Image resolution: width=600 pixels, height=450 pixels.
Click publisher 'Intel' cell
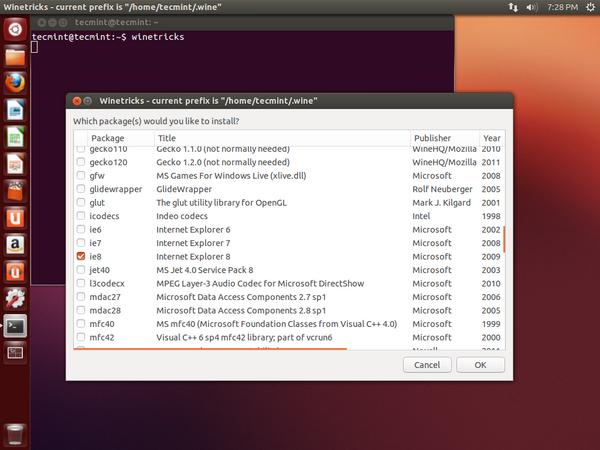[x=421, y=216]
